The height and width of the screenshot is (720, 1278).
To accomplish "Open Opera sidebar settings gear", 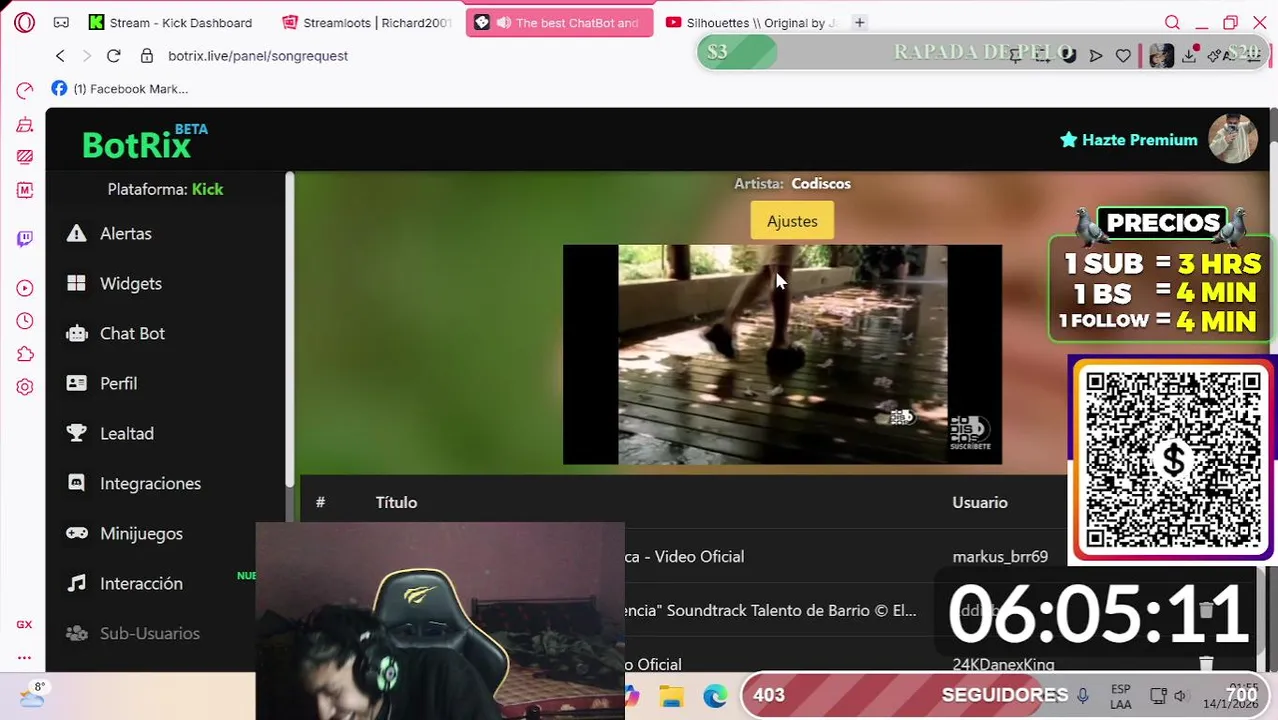I will 25,387.
